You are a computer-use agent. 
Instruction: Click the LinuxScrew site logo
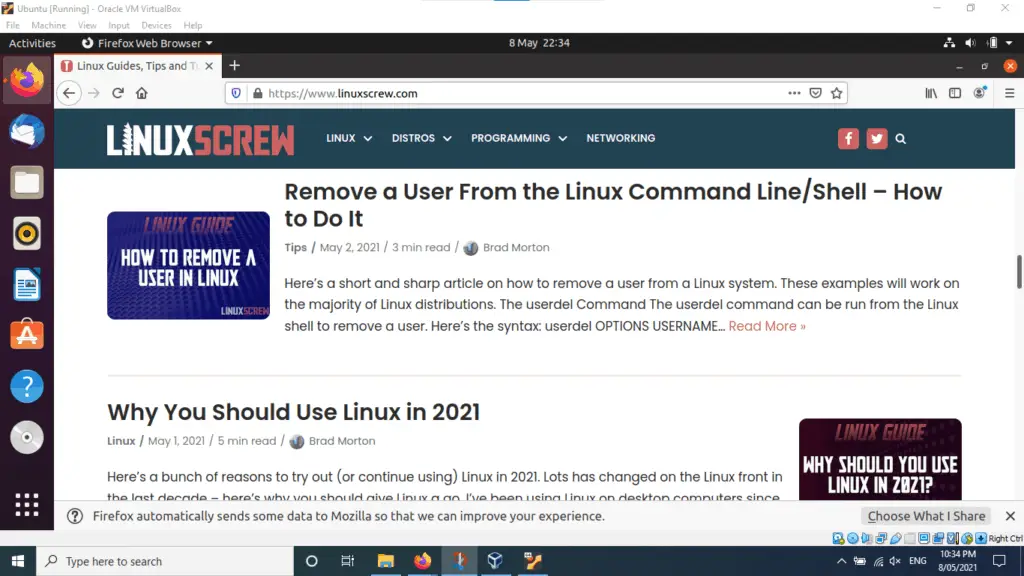tap(200, 139)
